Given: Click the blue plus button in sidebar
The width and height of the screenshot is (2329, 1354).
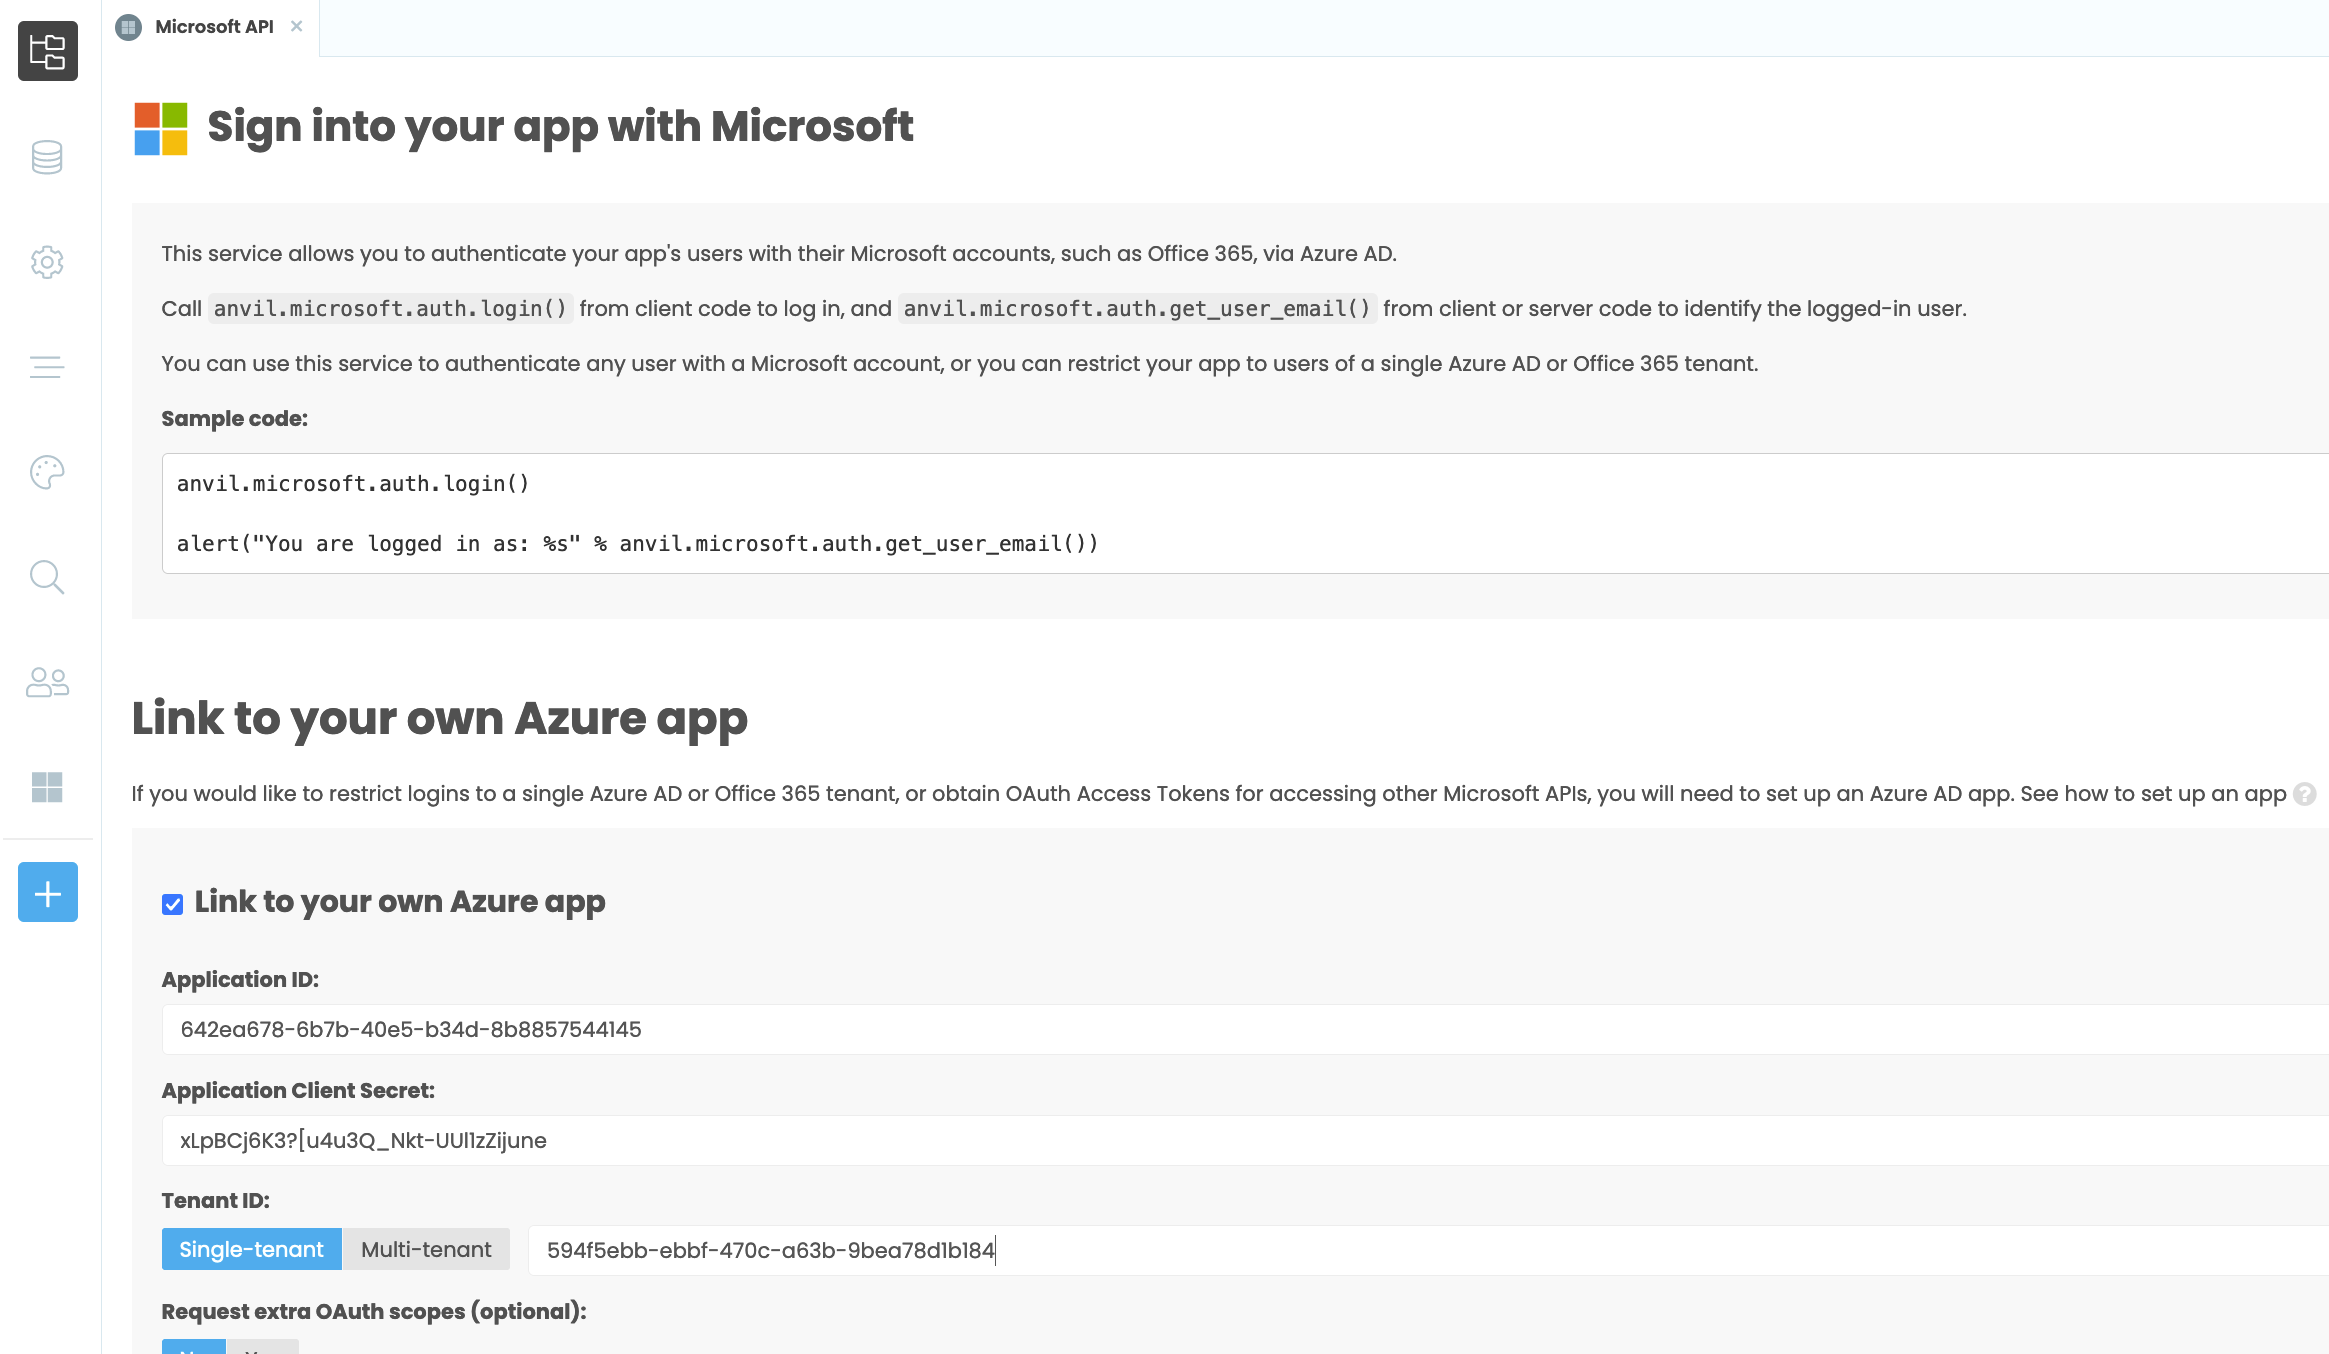Looking at the screenshot, I should pyautogui.click(x=47, y=892).
